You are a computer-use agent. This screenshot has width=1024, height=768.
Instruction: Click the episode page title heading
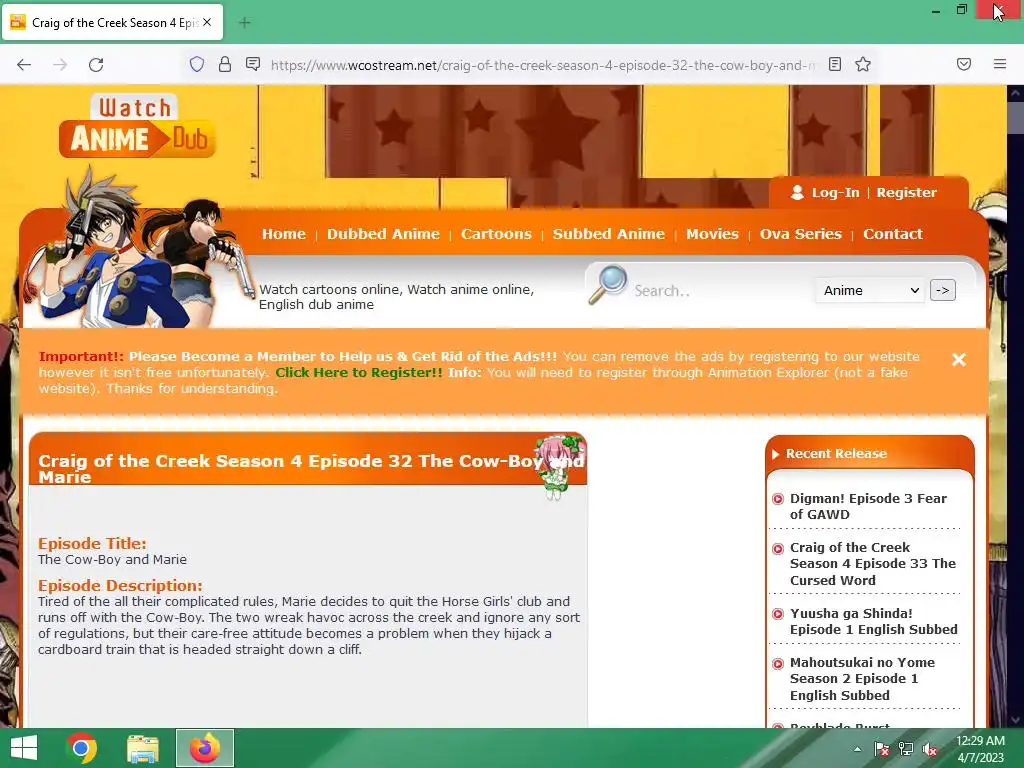311,468
